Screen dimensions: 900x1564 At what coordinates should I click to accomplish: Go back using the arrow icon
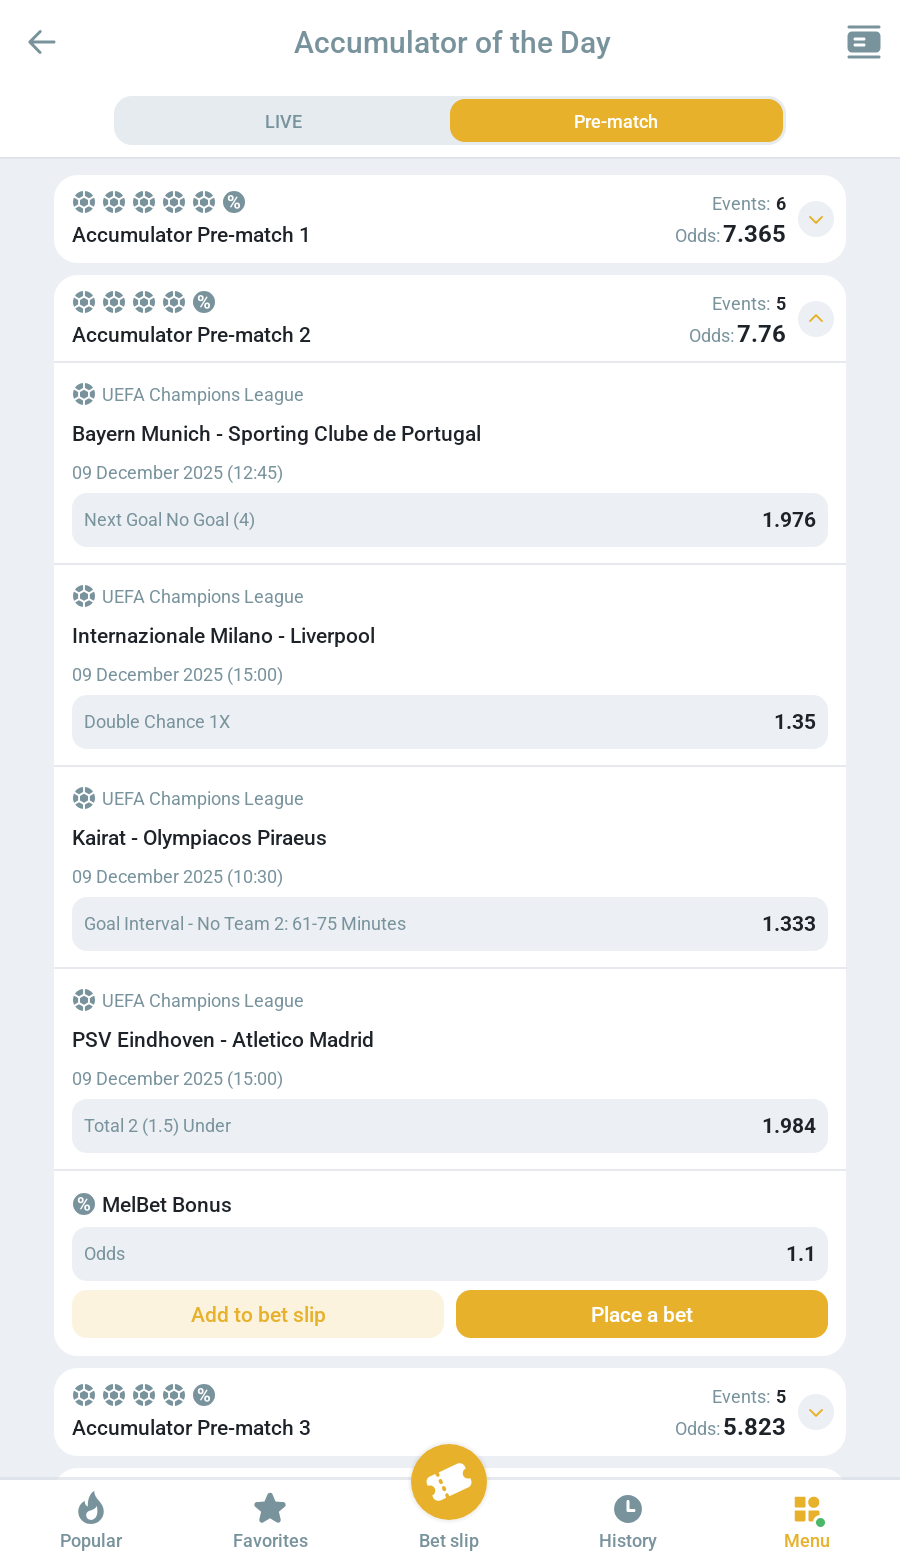42,42
